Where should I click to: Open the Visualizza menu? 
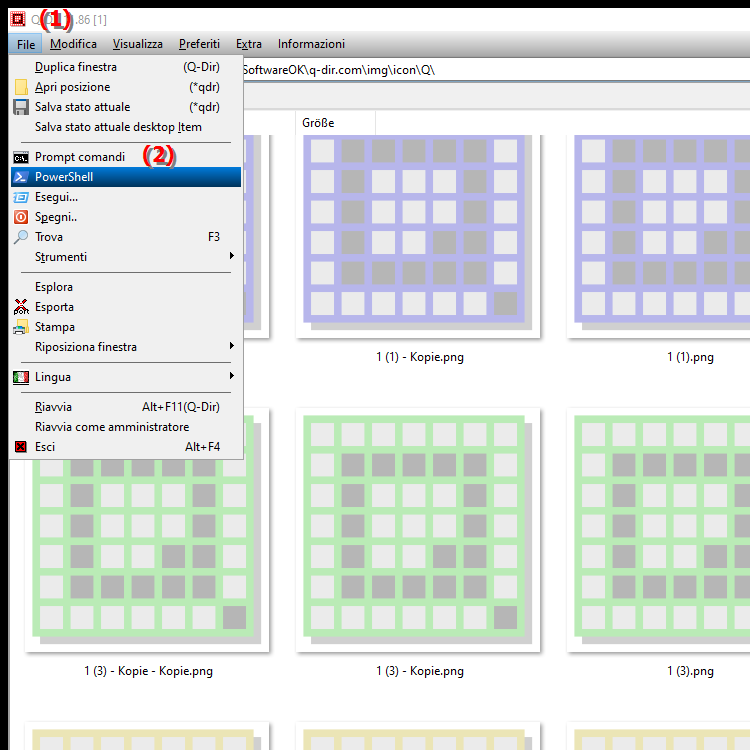(x=138, y=44)
